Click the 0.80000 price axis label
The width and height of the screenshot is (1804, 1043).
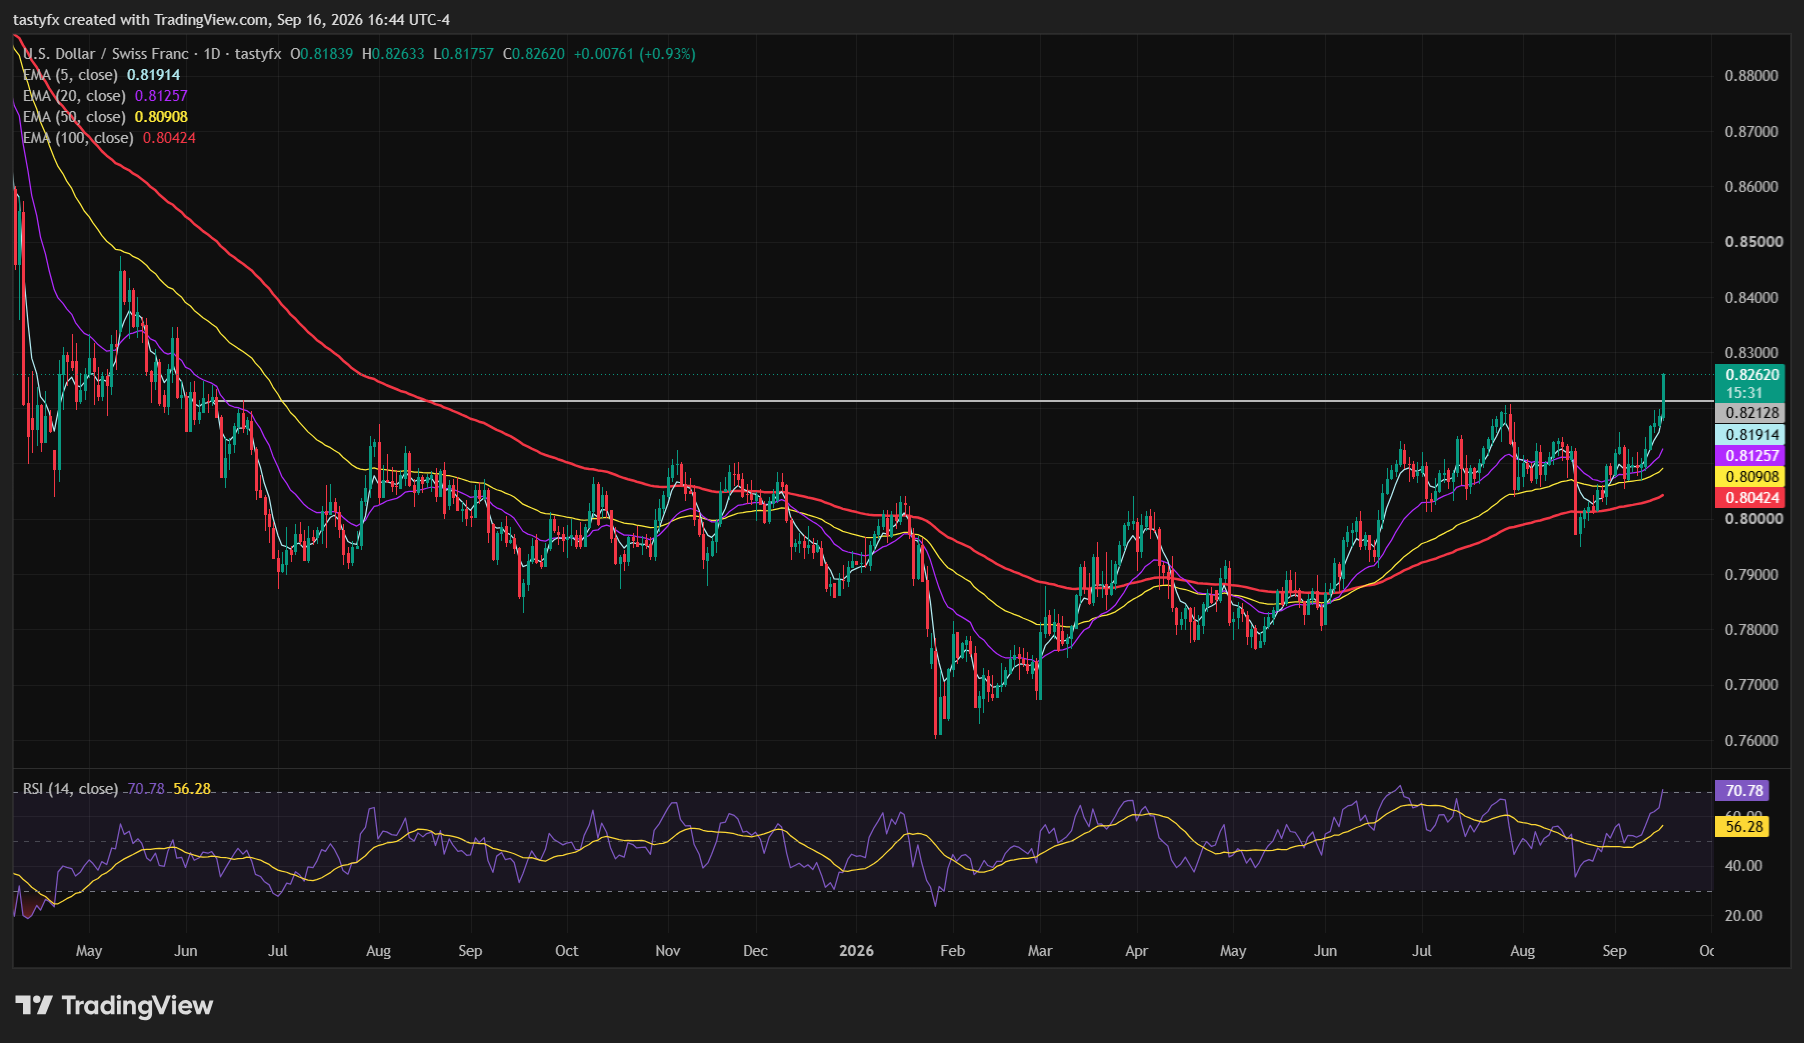coord(1752,519)
